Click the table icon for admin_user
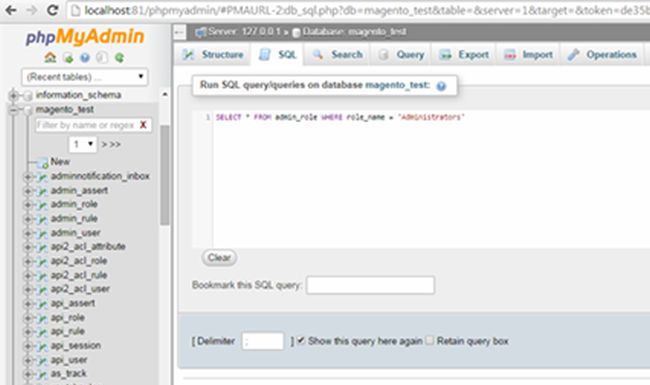This screenshot has height=385, width=650. (x=42, y=233)
